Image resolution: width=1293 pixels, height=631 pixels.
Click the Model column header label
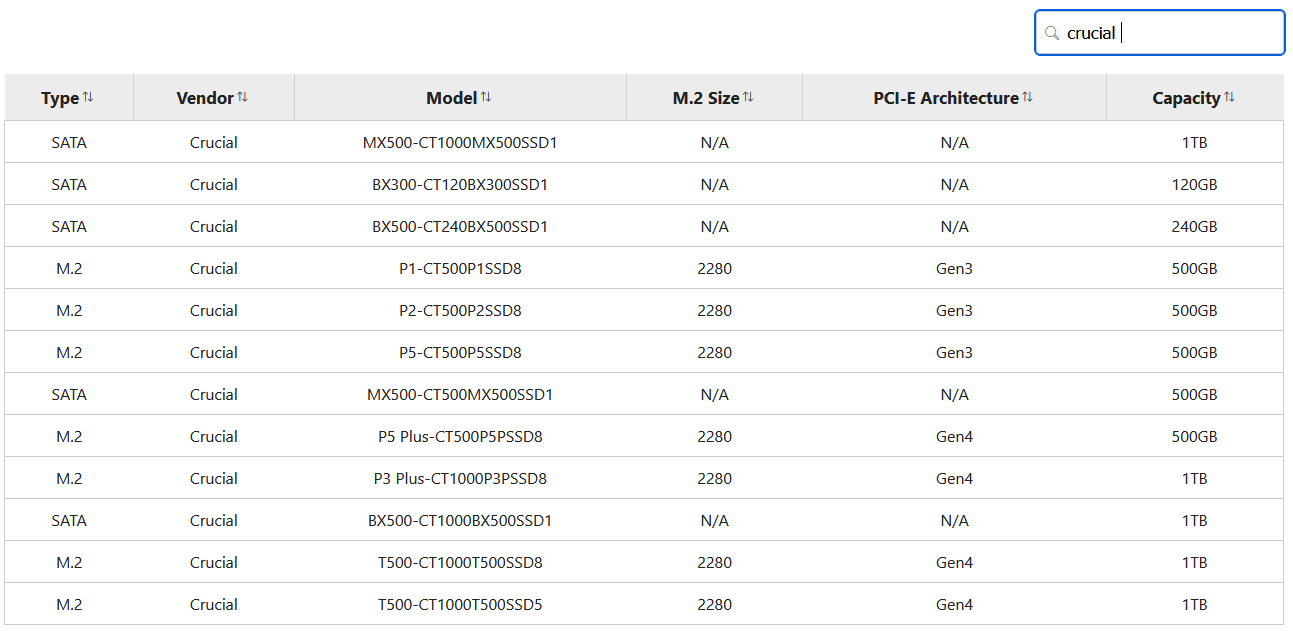[x=452, y=98]
